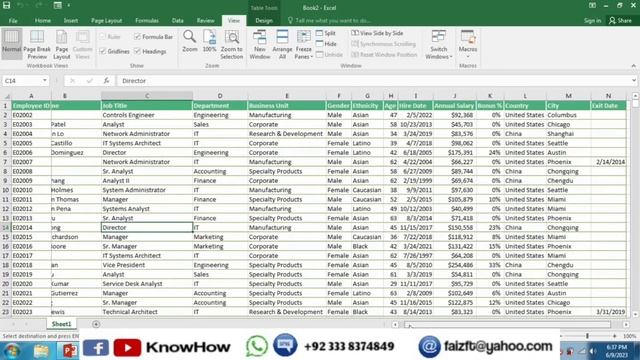
Task: Hide the current window
Action: pos(326,44)
